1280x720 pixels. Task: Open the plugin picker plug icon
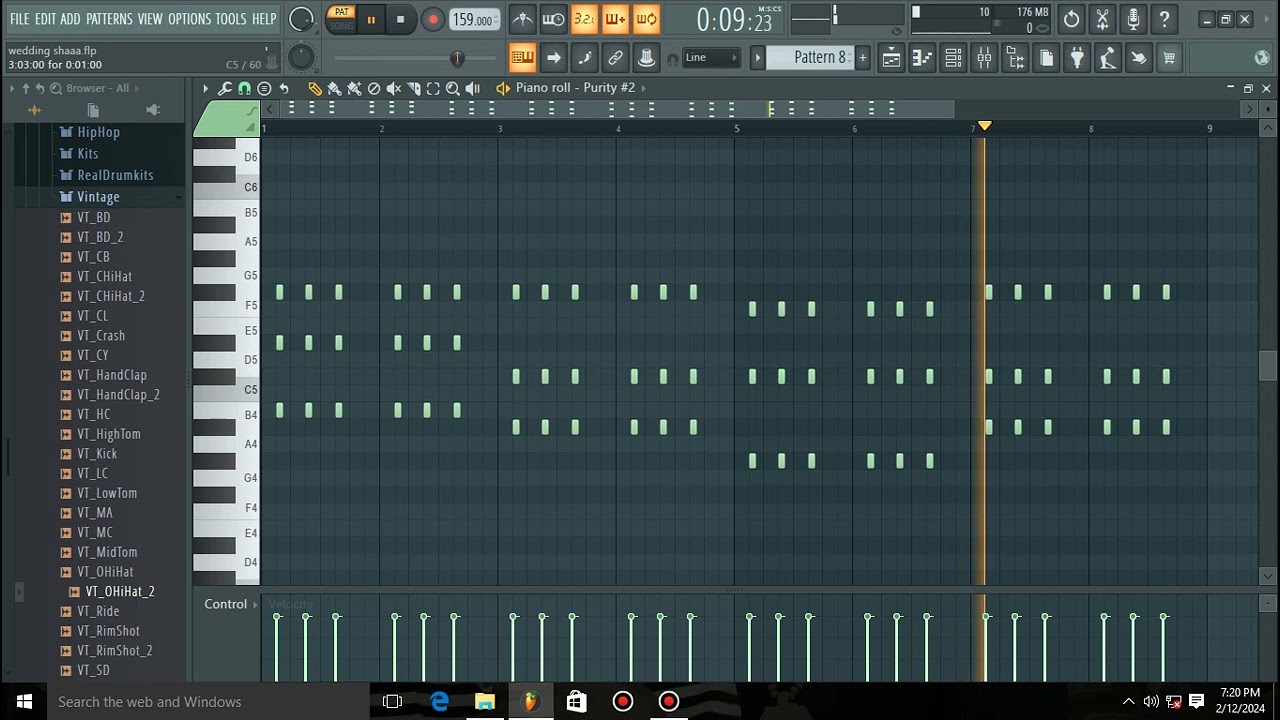pyautogui.click(x=1077, y=58)
